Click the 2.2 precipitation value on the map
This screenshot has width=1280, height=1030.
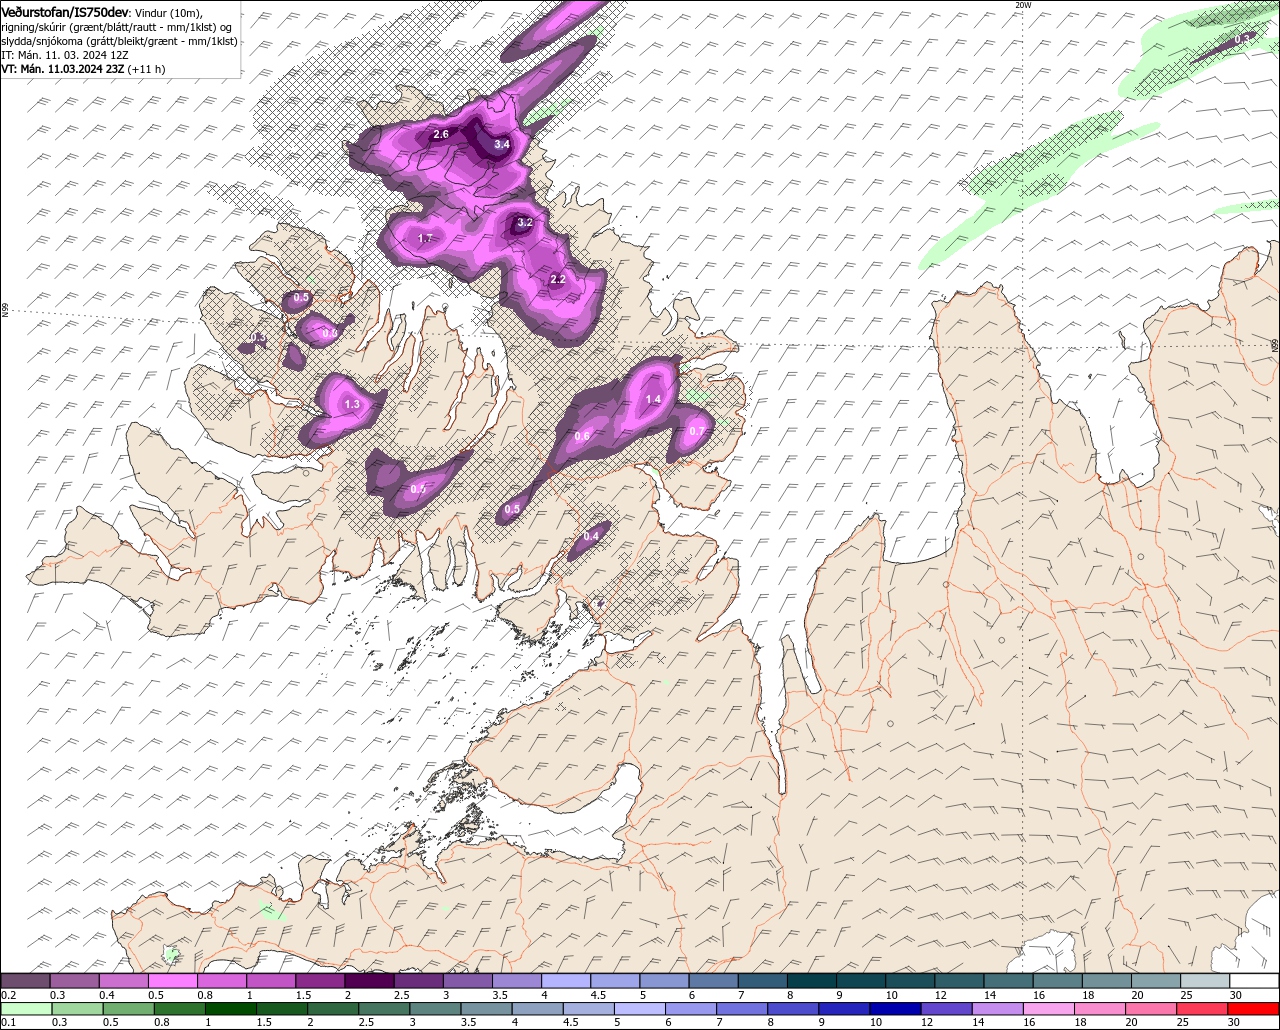point(558,280)
